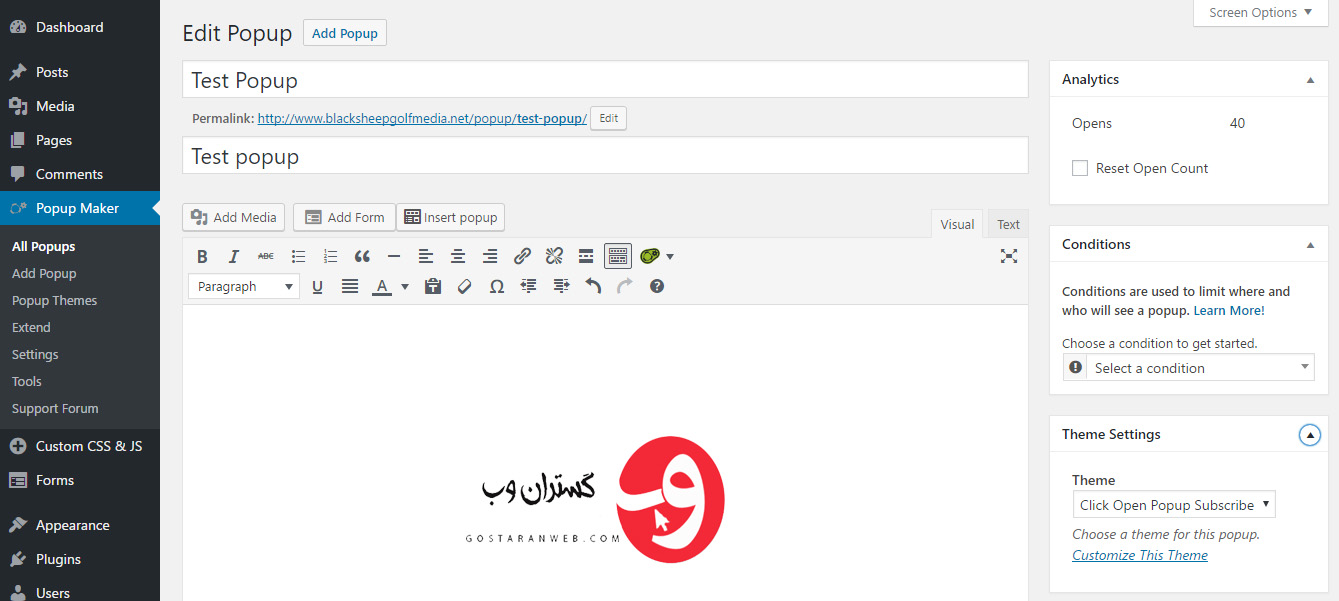Screen dimensions: 1339x601
Task: Click the Insert popup button
Action: pyautogui.click(x=450, y=217)
